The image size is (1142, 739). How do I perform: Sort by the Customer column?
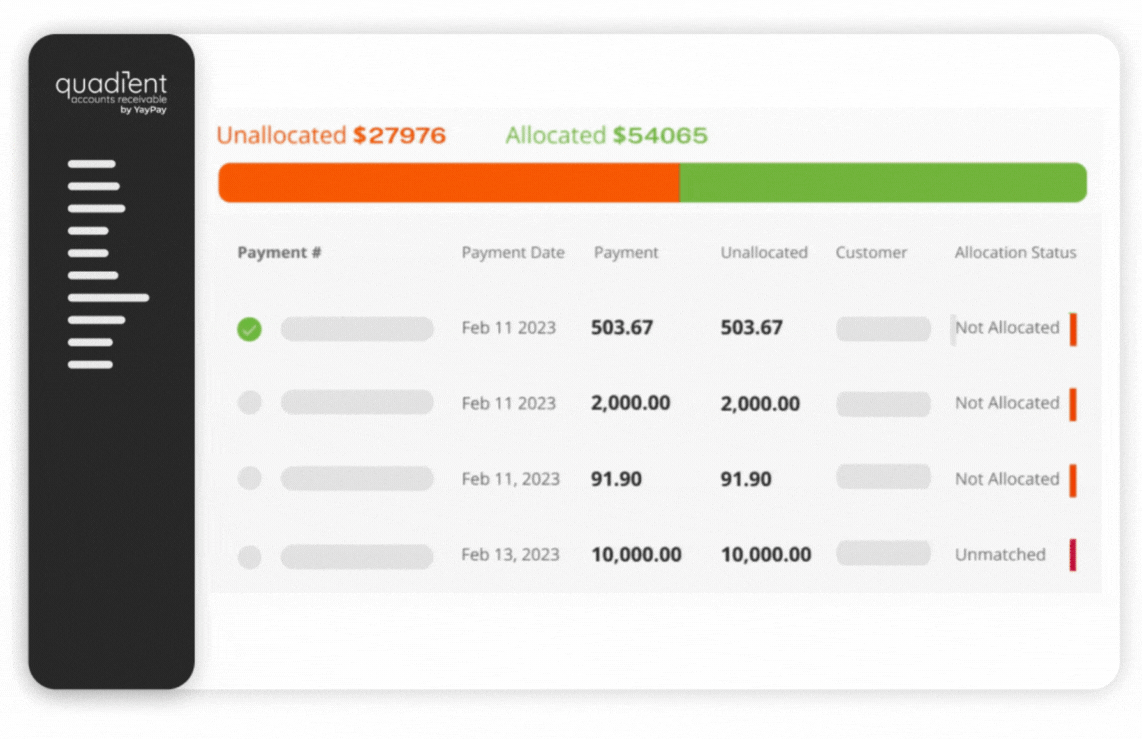tap(870, 252)
